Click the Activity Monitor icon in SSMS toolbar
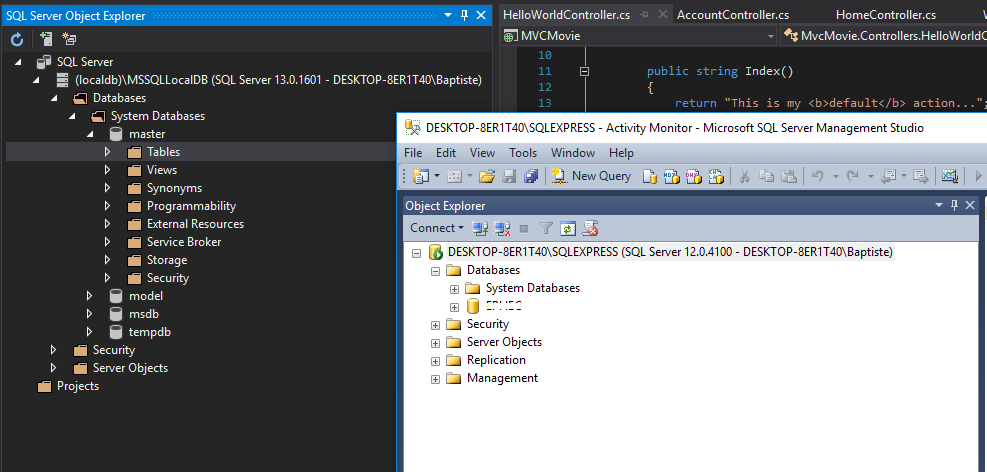This screenshot has height=472, width=987. click(x=949, y=176)
